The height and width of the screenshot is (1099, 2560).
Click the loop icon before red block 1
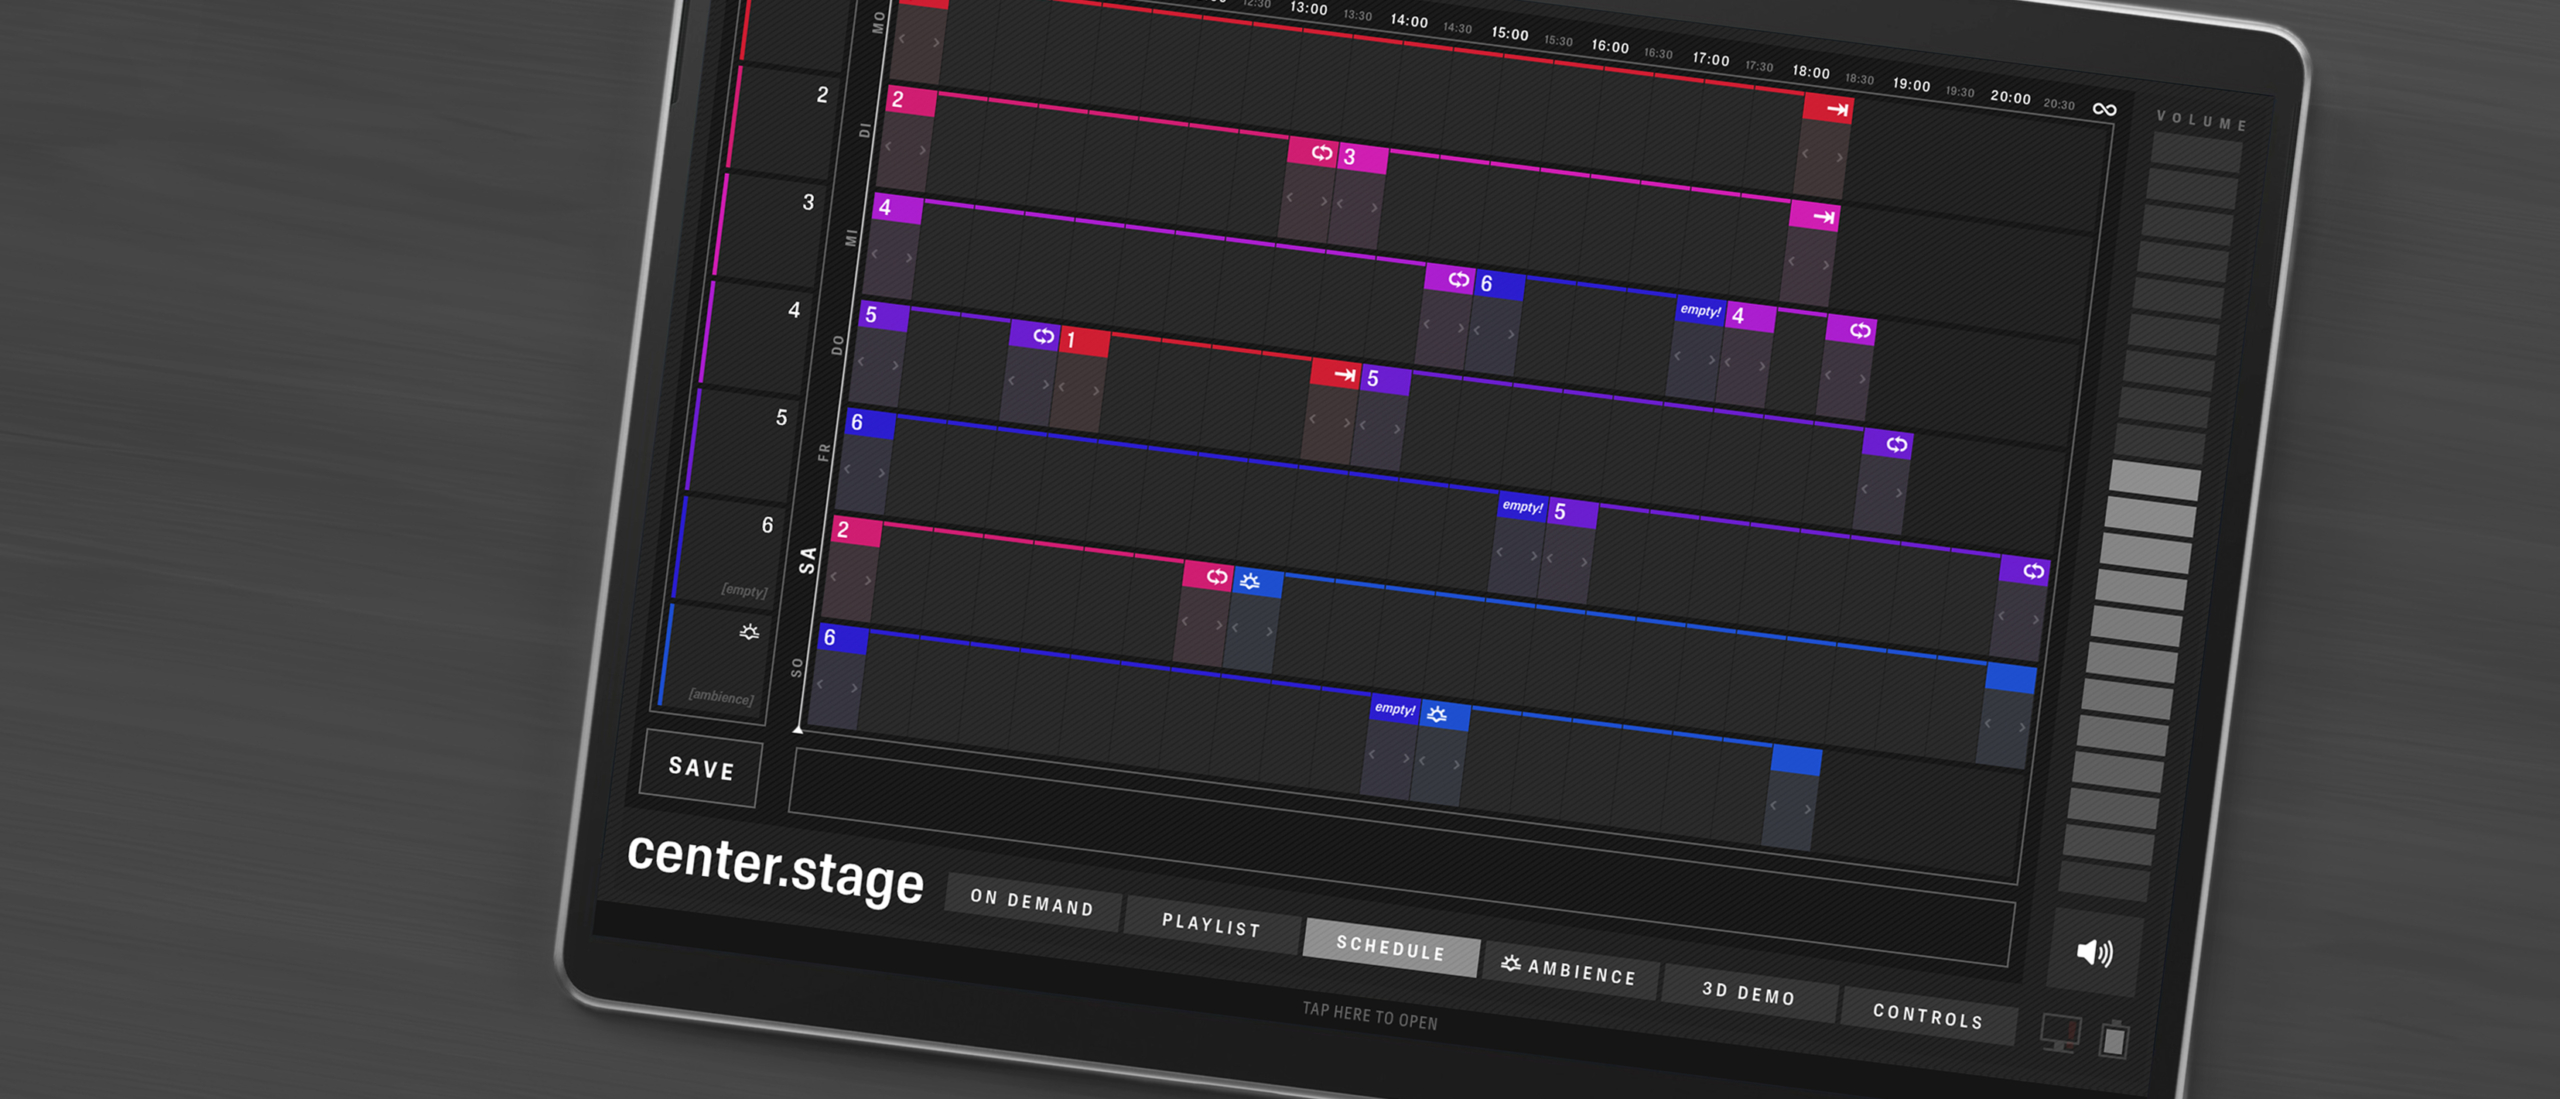pos(1035,335)
